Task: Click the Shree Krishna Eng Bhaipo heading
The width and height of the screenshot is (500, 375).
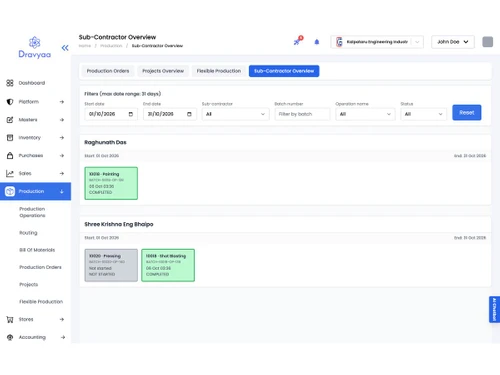Action: click(x=119, y=224)
